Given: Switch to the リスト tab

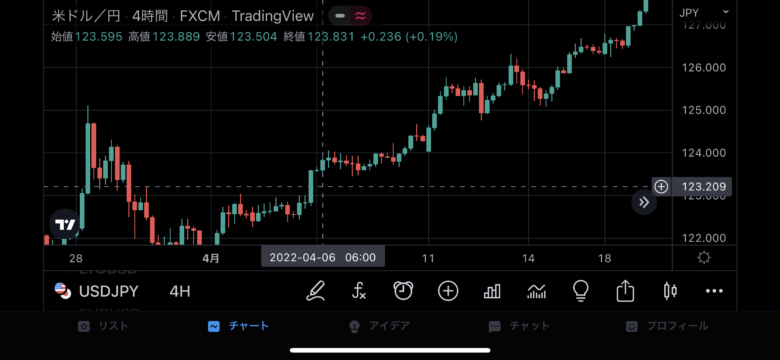Looking at the screenshot, I should point(103,326).
